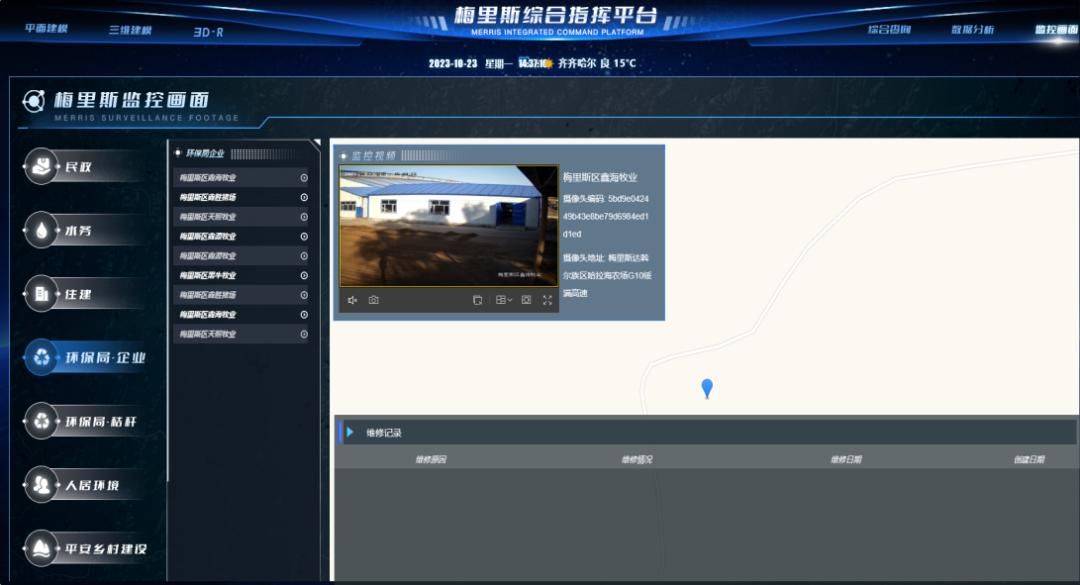
Task: Click the framed-square icon beside fullscreen
Action: [x=526, y=300]
